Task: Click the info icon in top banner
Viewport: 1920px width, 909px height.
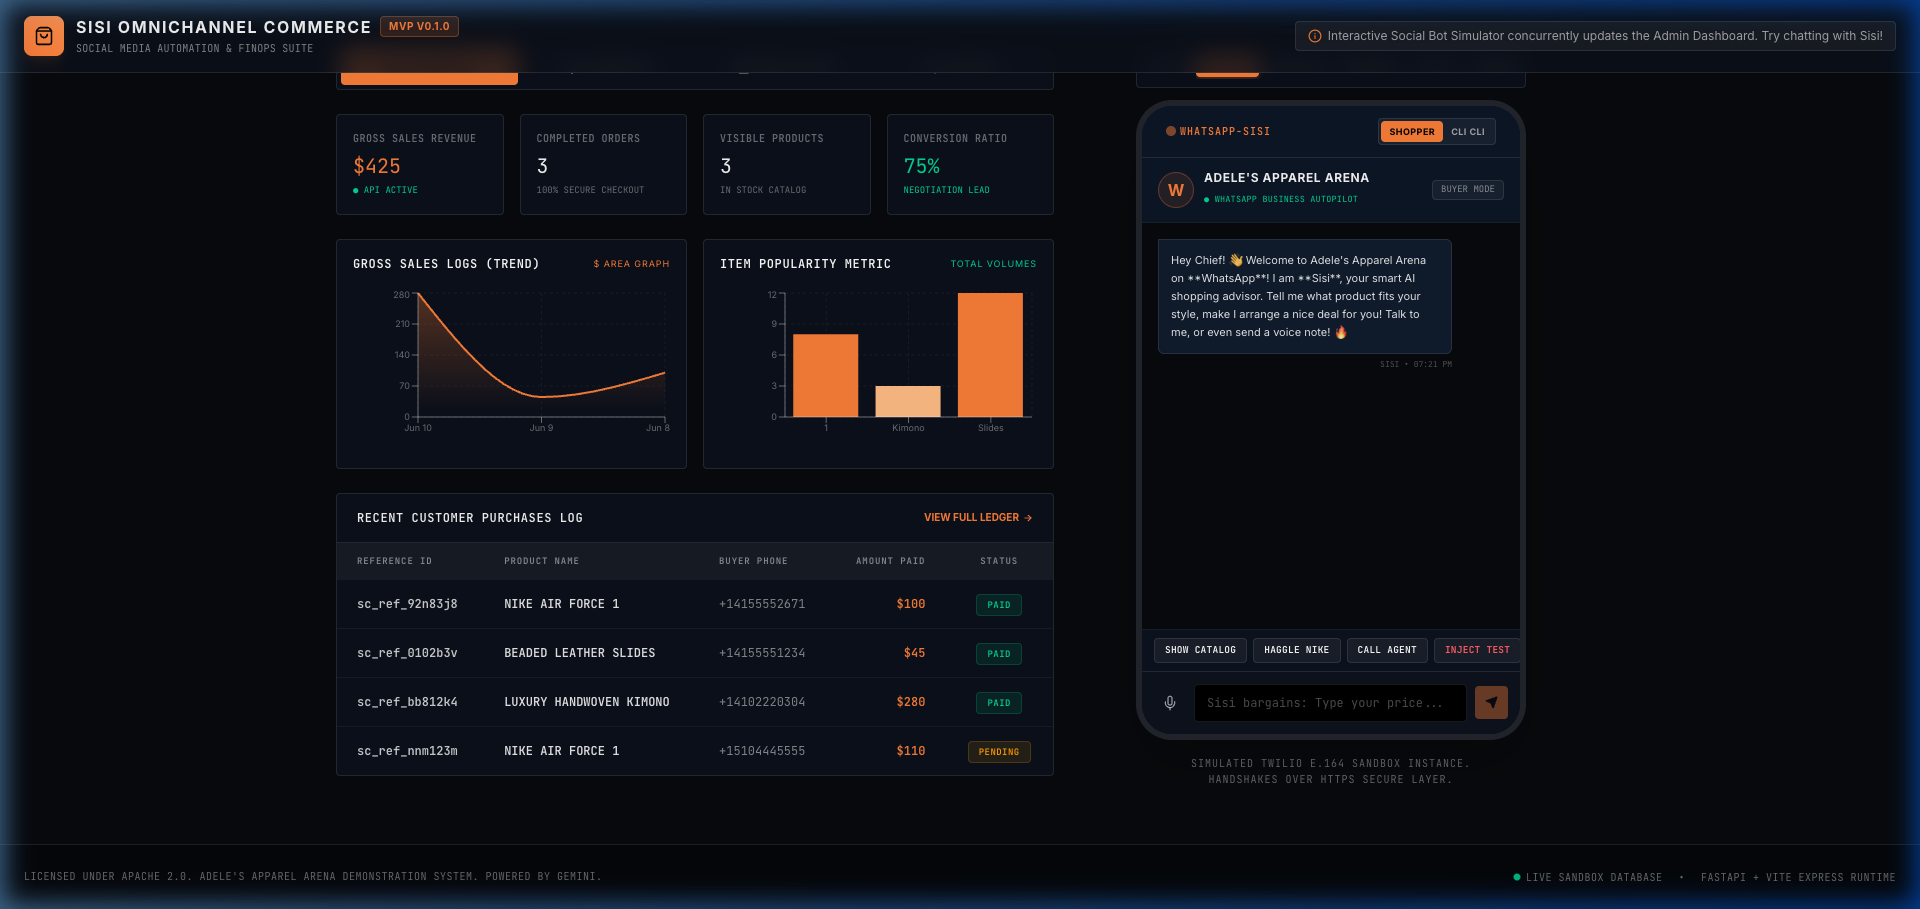Action: (1315, 36)
